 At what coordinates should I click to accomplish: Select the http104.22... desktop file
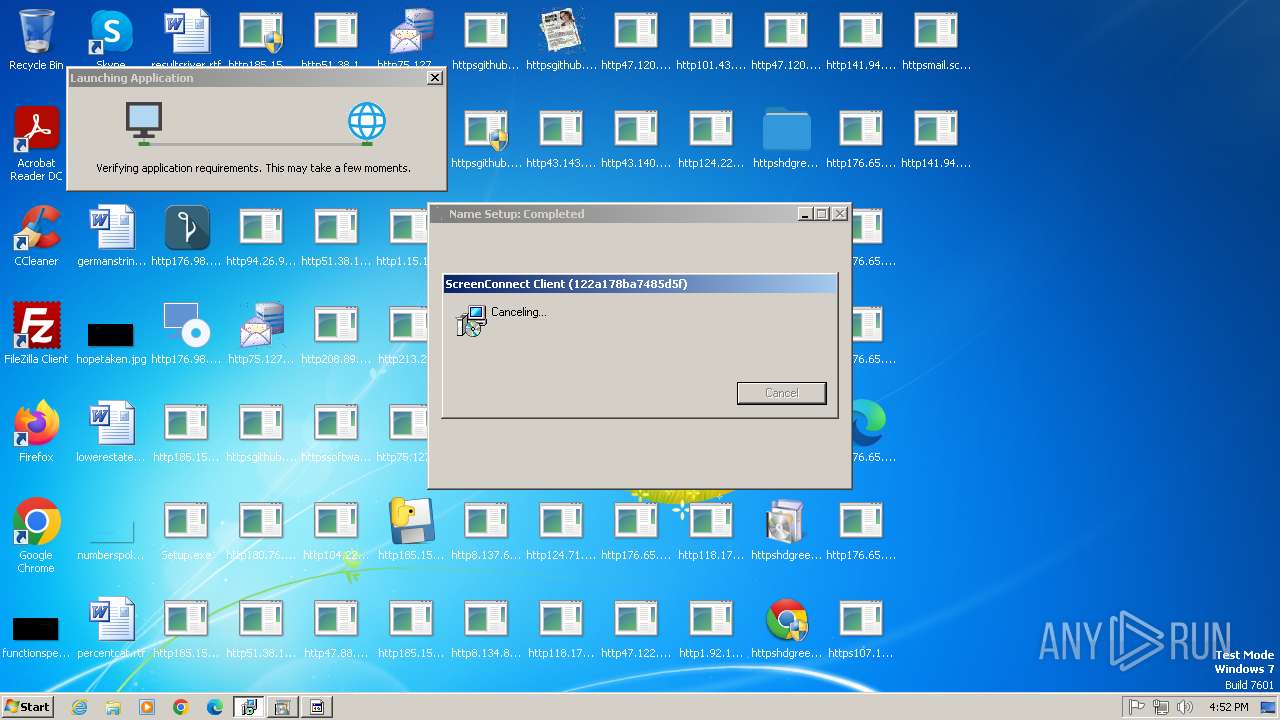336,530
